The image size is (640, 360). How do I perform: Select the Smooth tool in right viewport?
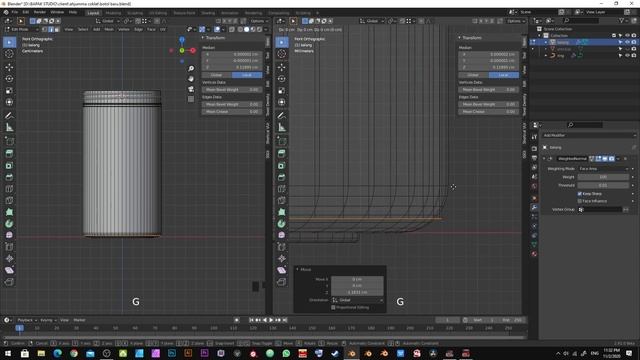coord(282,235)
